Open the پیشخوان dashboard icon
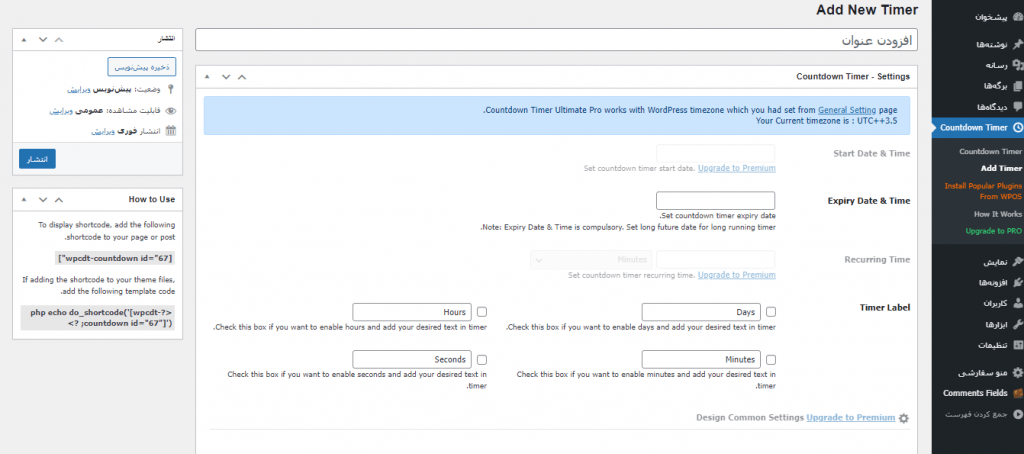The image size is (1024, 454). 1017,17
